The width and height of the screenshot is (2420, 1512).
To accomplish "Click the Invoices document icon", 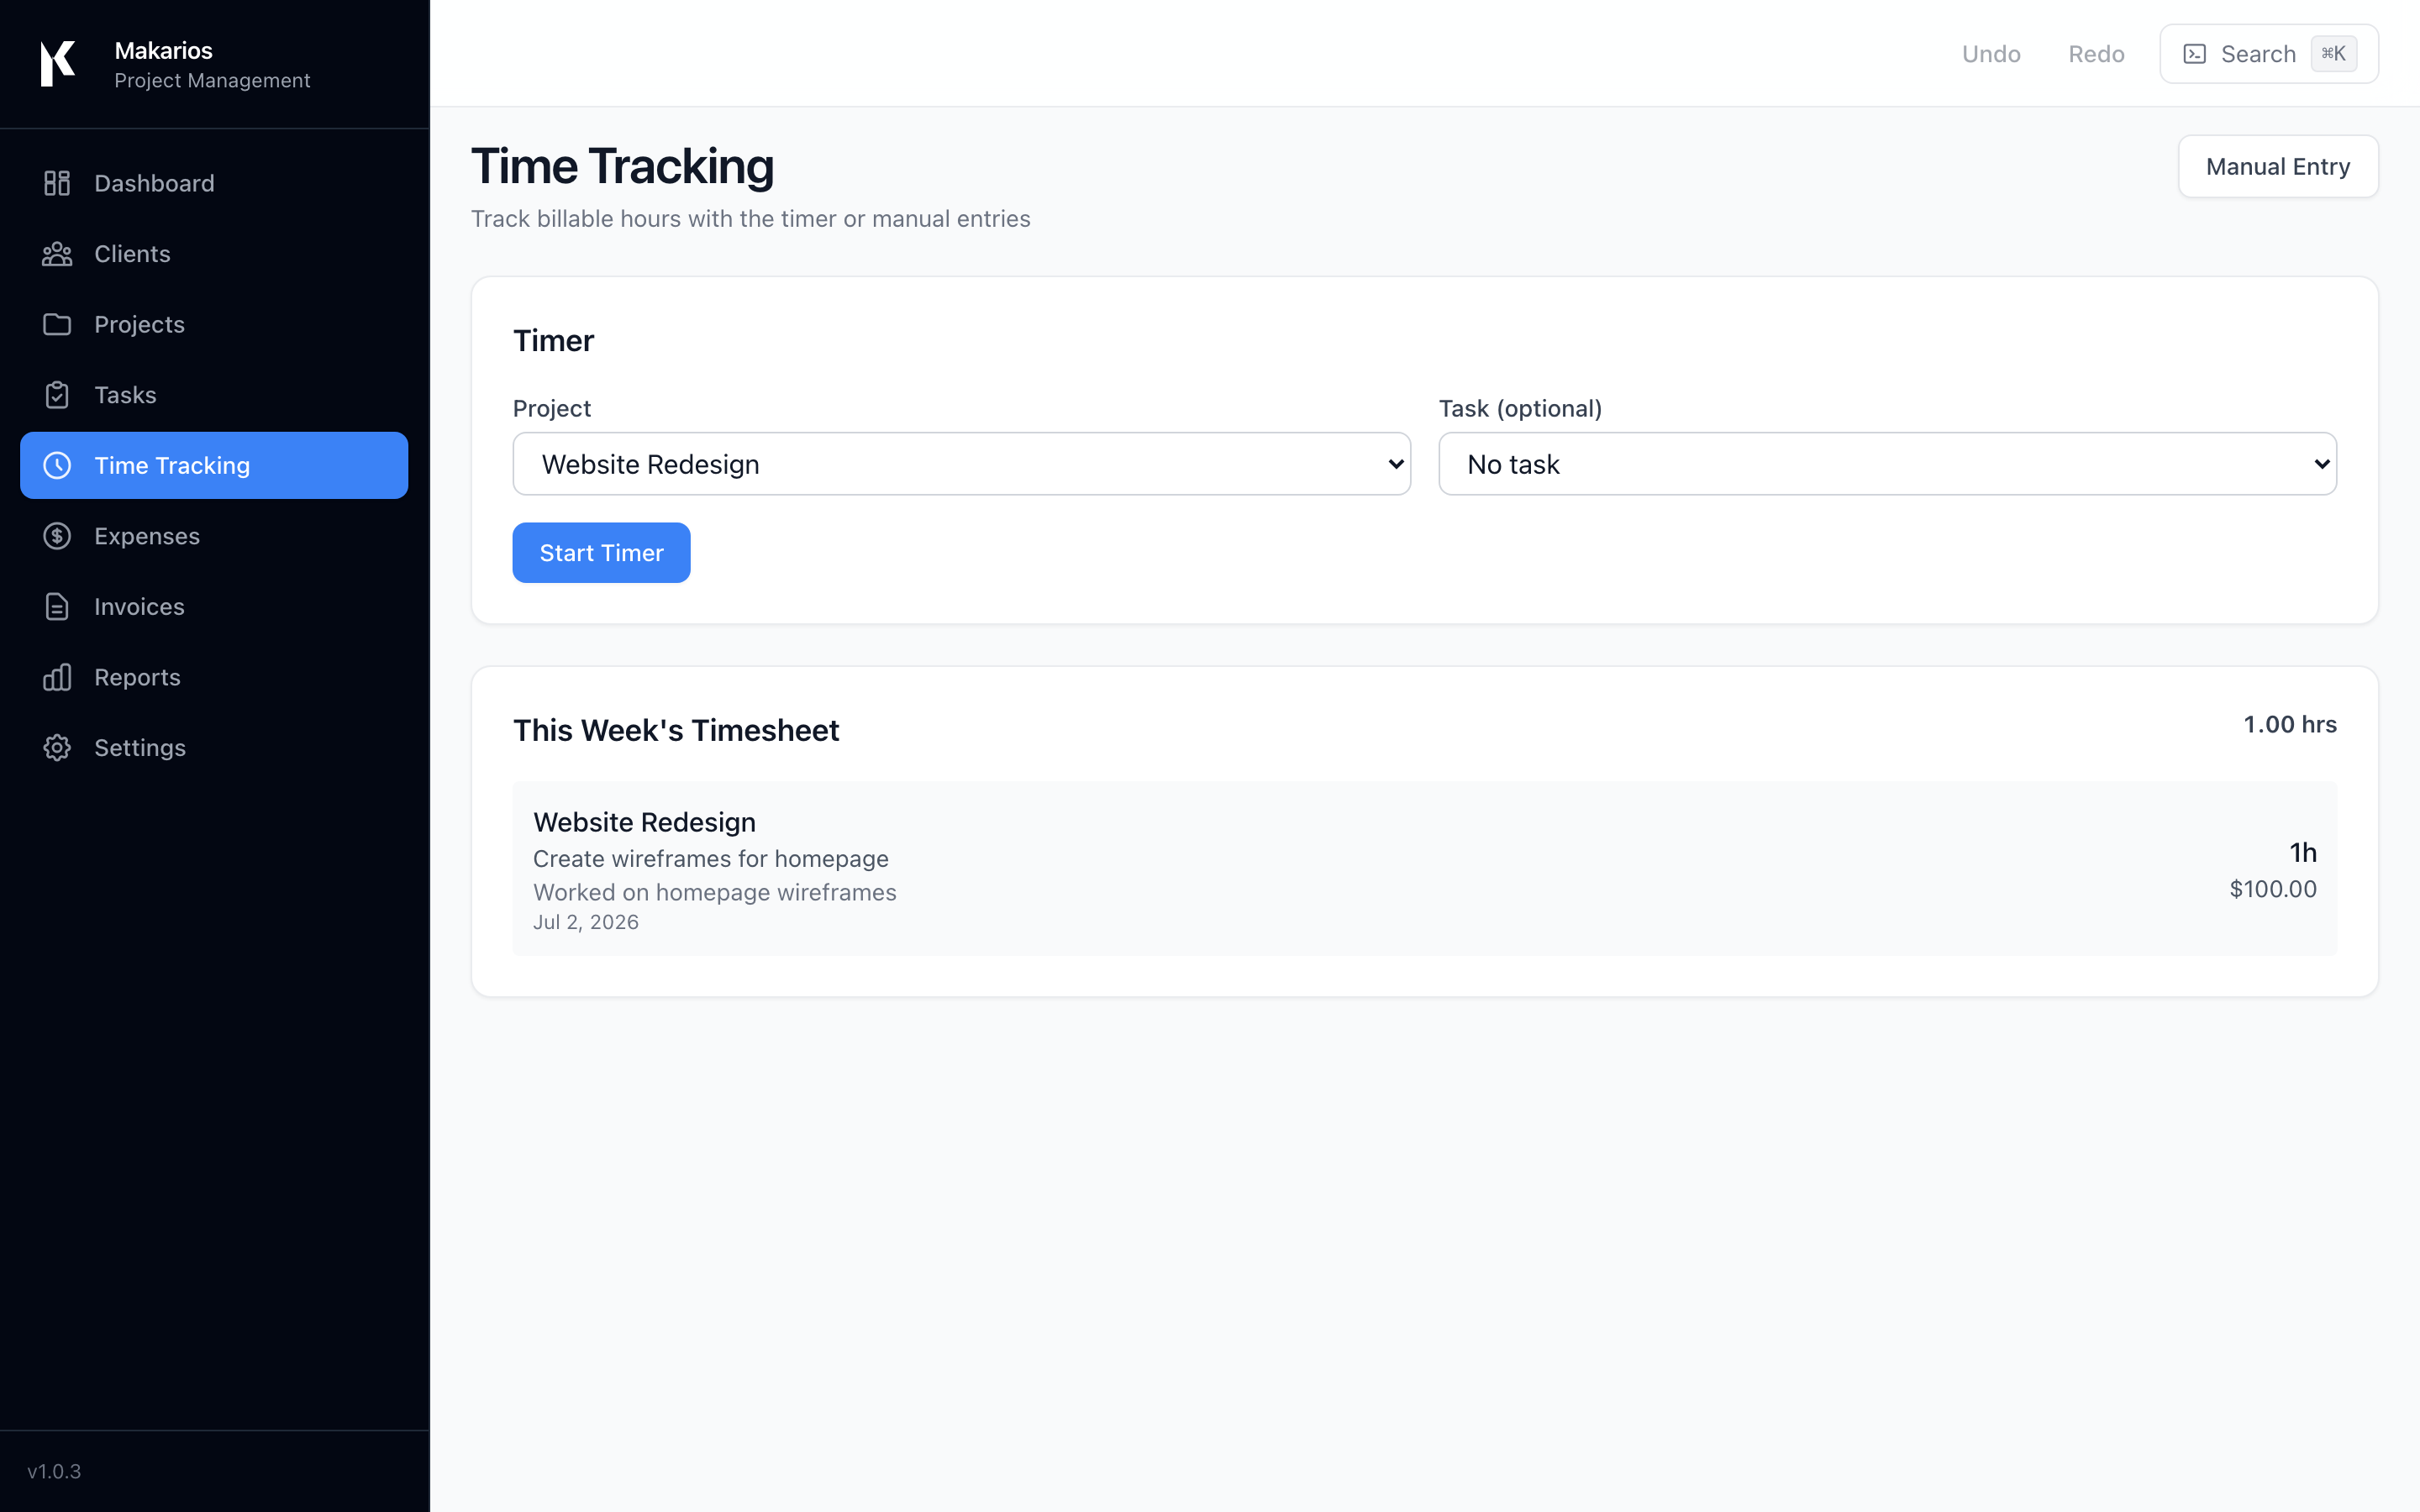I will [57, 607].
